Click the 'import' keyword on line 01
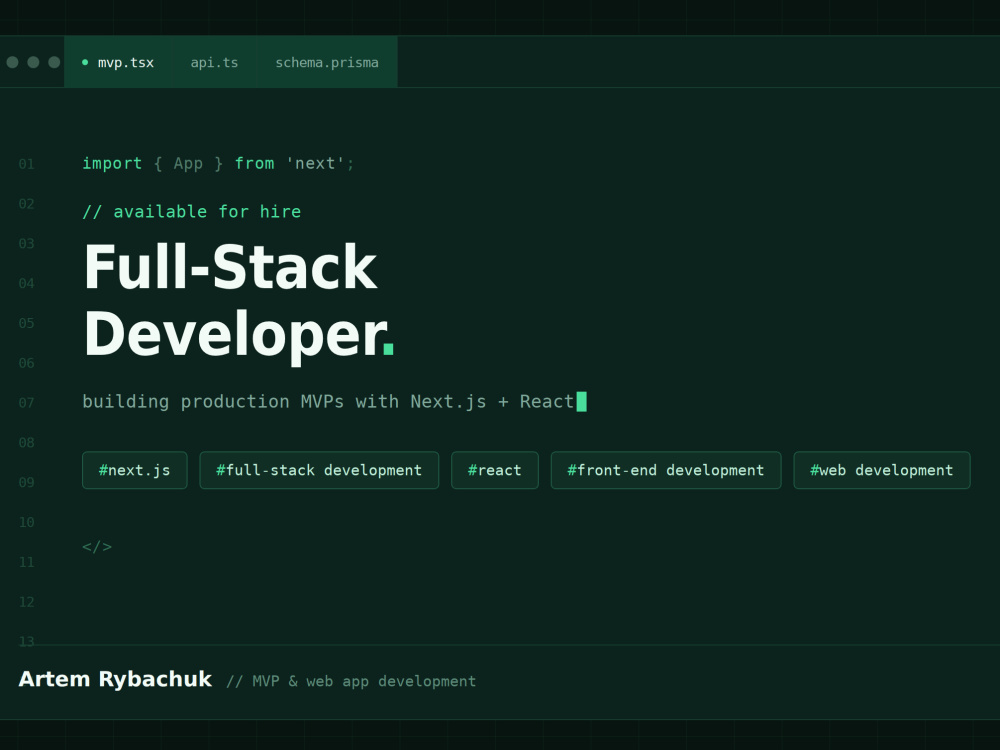Image resolution: width=1000 pixels, height=750 pixels. pos(112,163)
